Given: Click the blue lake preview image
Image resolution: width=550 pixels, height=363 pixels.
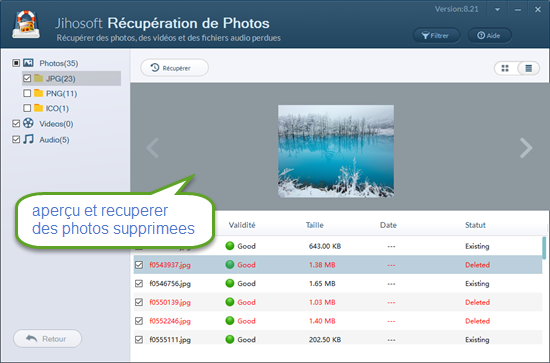Looking at the screenshot, I should point(336,151).
